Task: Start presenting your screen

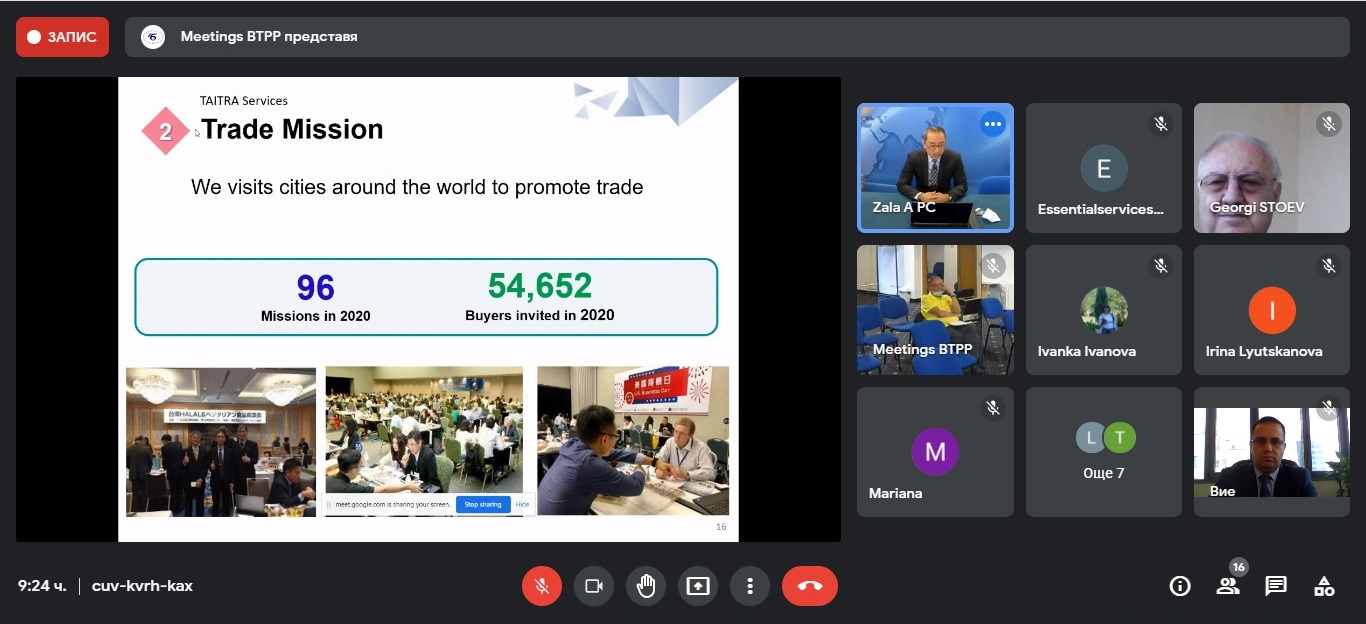Action: (698, 586)
